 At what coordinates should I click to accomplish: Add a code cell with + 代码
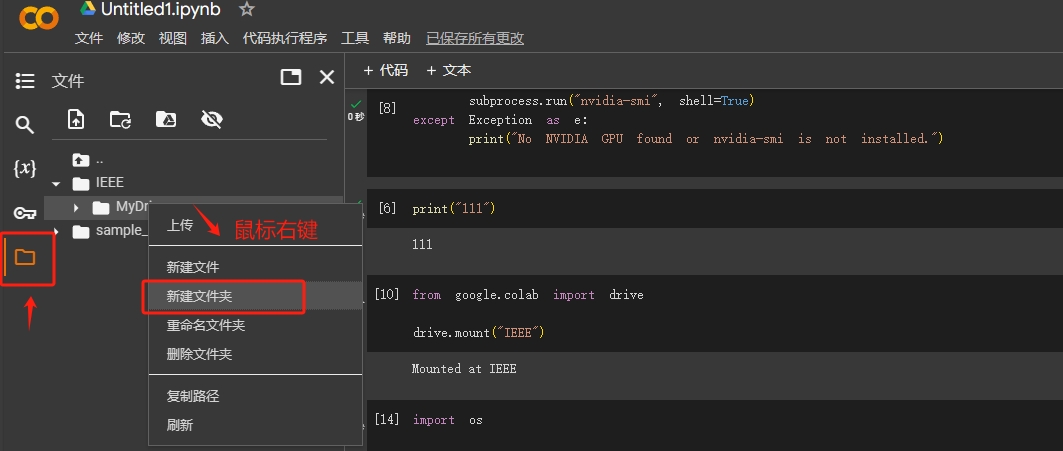pos(385,71)
